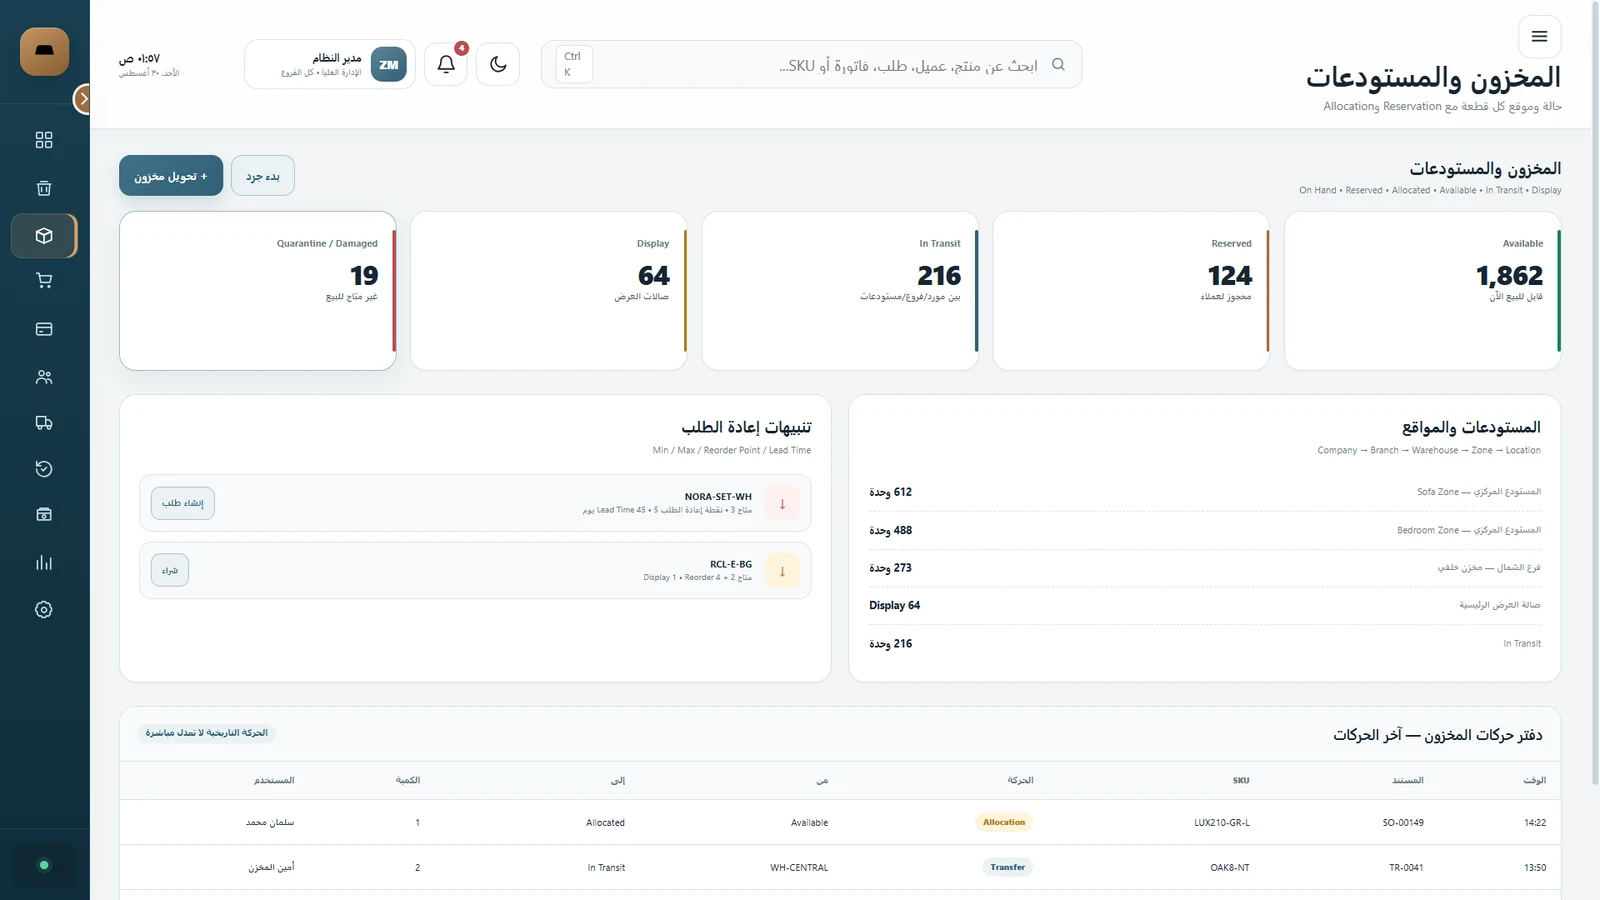1600x900 pixels.
Task: Focus the product, customer, SKU search field
Action: pos(811,64)
